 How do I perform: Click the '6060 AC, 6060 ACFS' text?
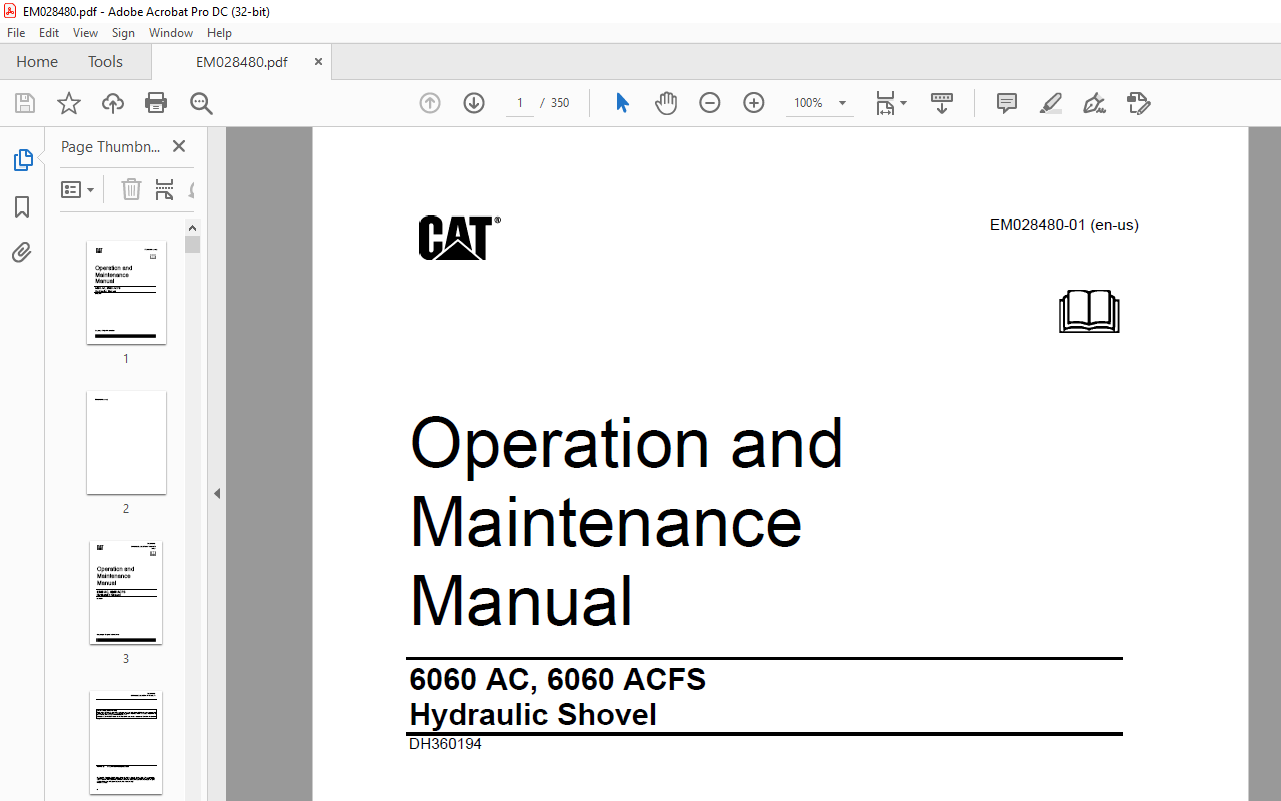click(x=558, y=680)
